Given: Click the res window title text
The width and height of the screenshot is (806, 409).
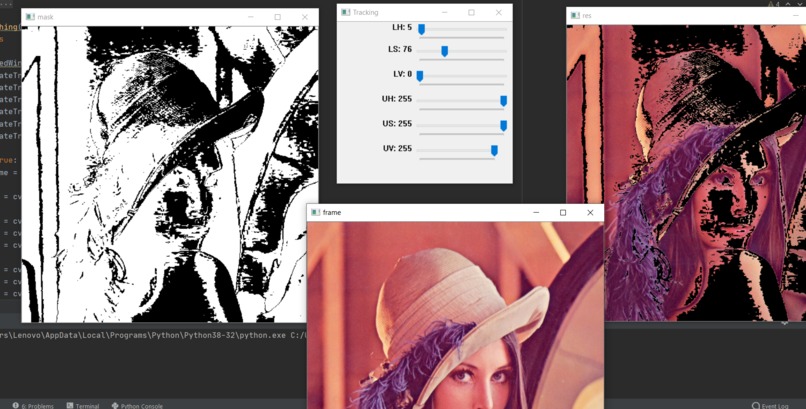Looking at the screenshot, I should [587, 15].
